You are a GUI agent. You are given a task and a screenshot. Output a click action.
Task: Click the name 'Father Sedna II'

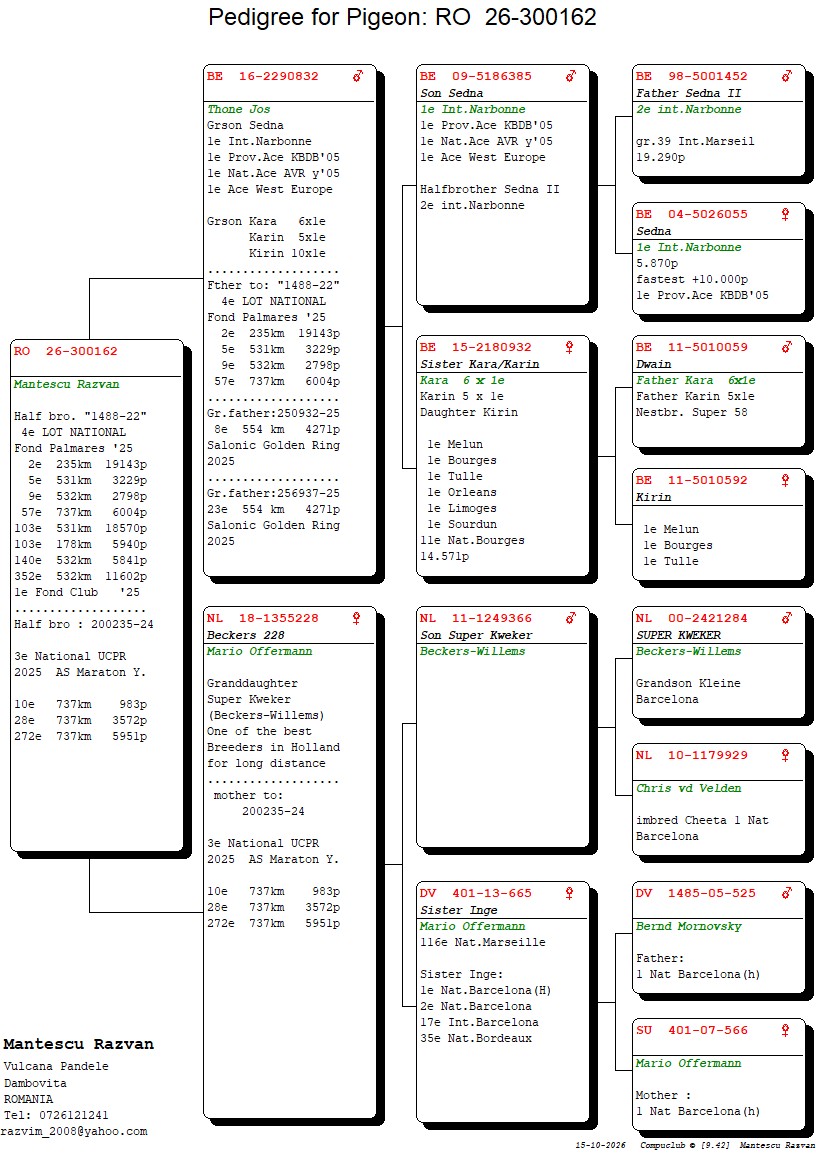click(x=688, y=93)
